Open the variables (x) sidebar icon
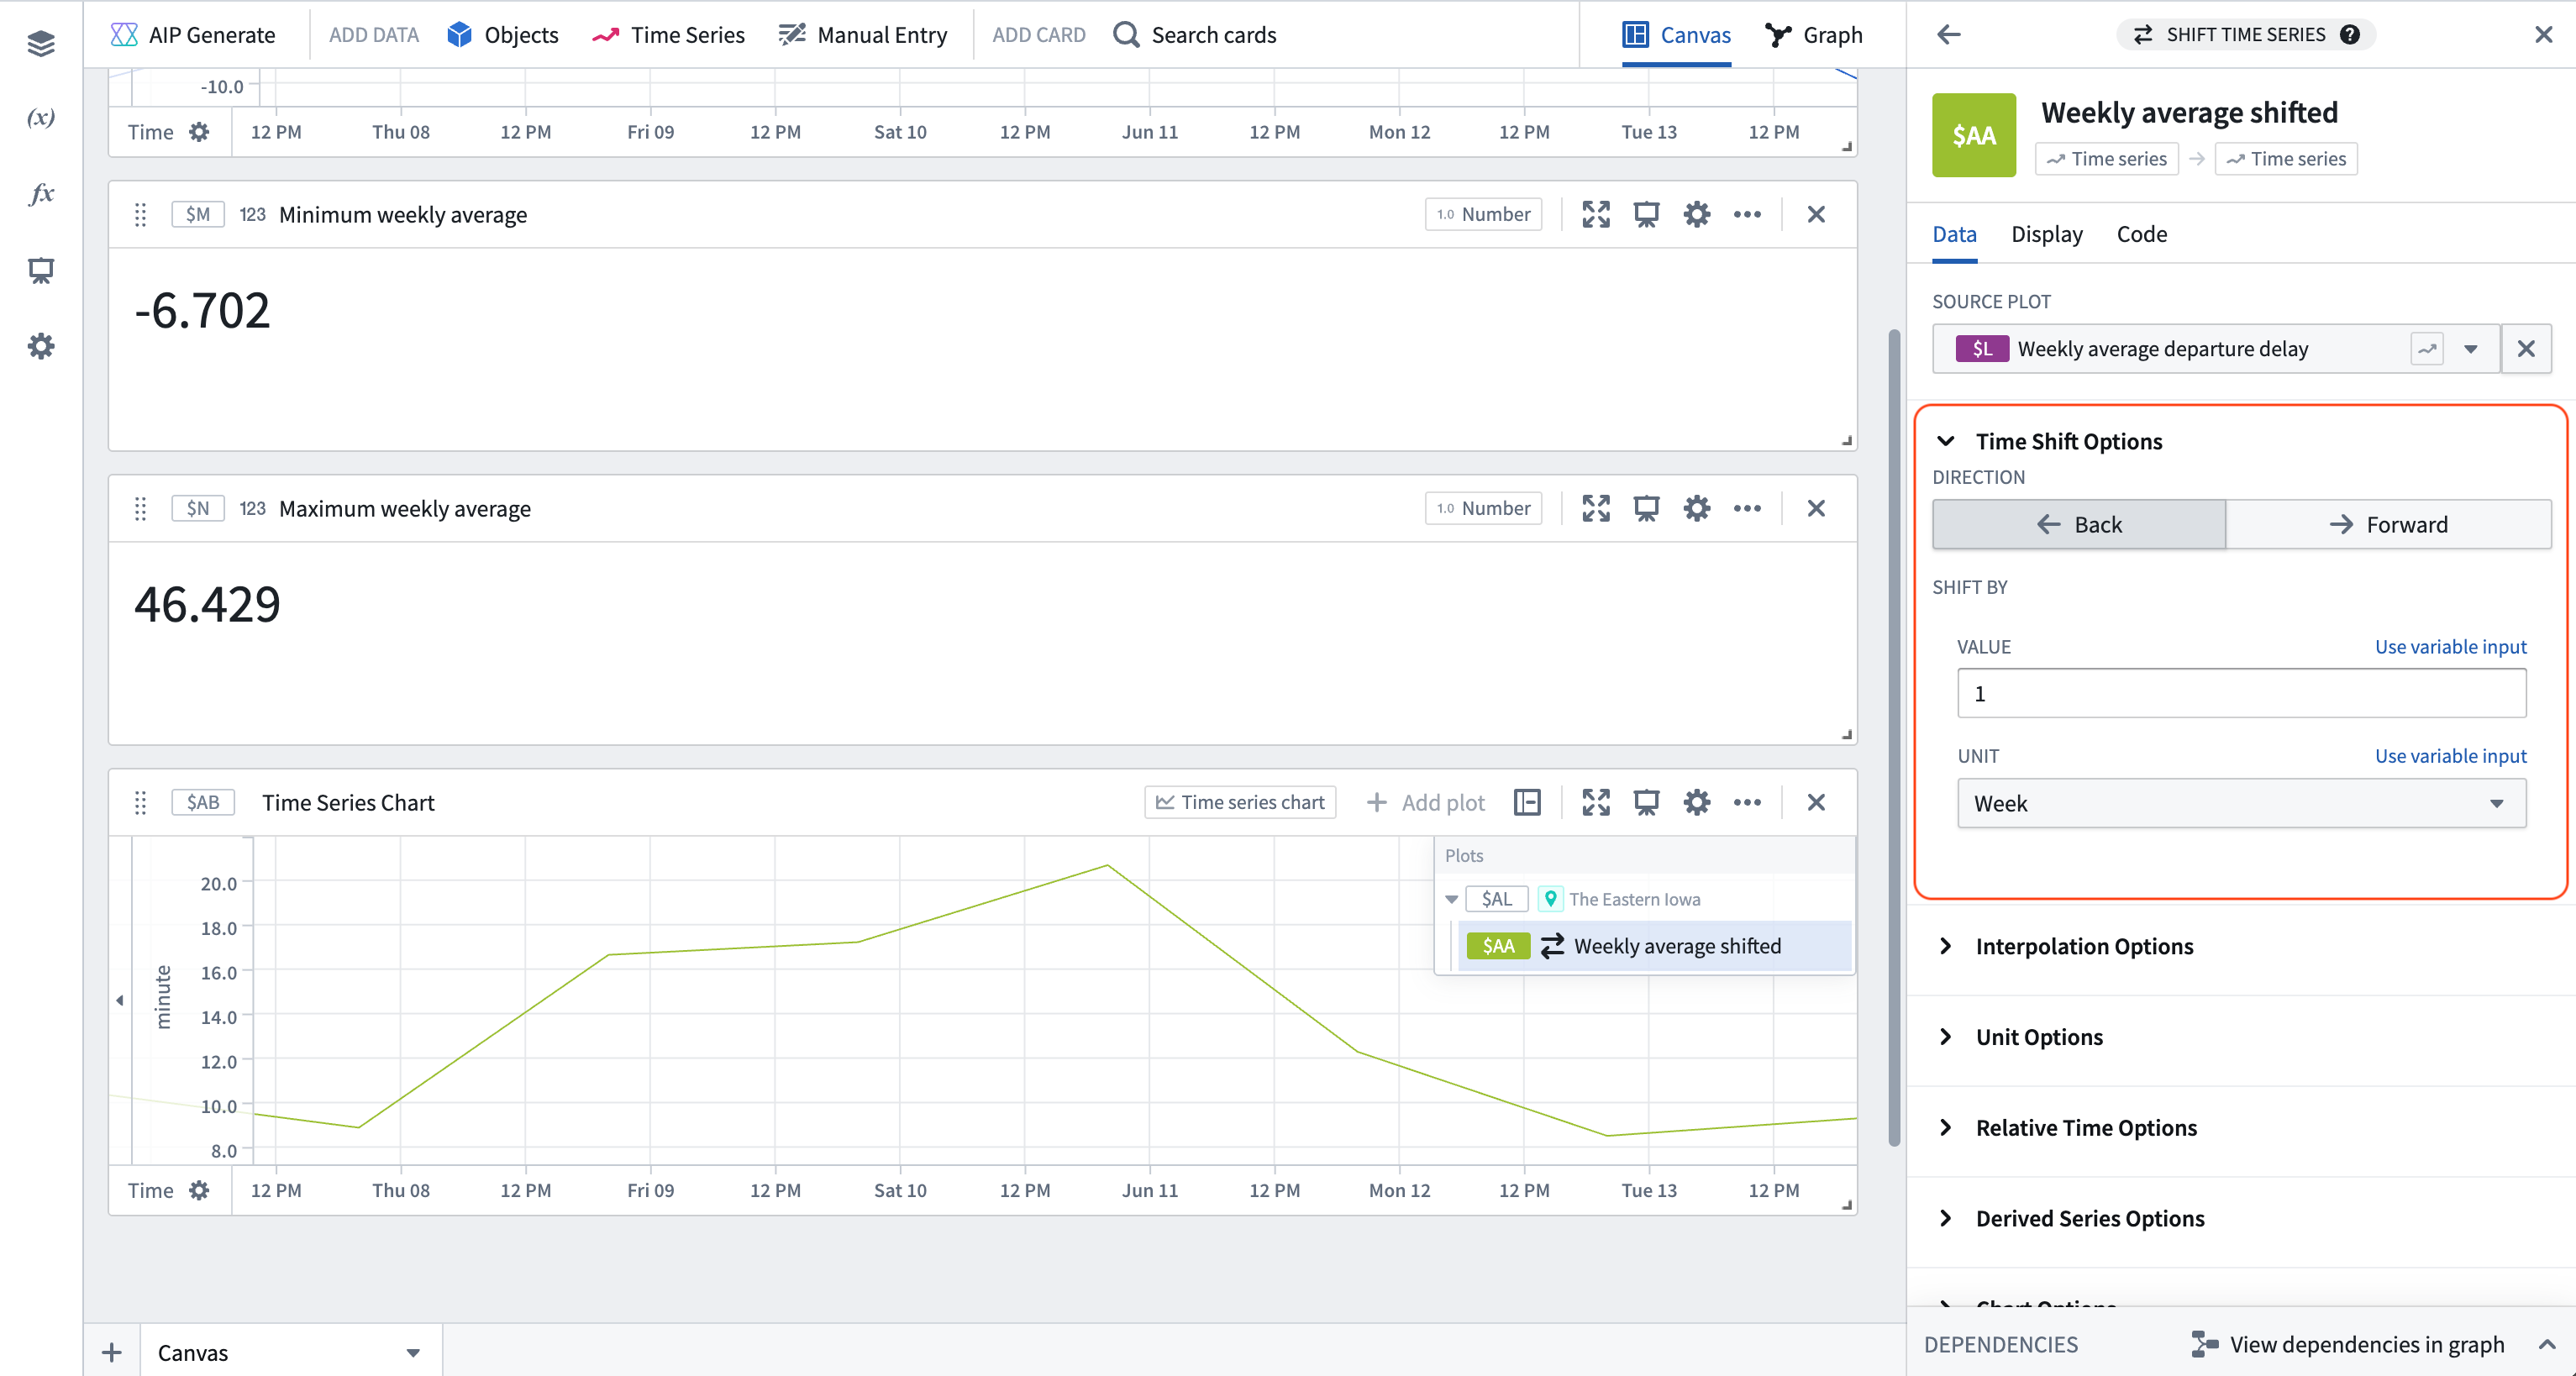This screenshot has width=2576, height=1376. click(x=41, y=118)
